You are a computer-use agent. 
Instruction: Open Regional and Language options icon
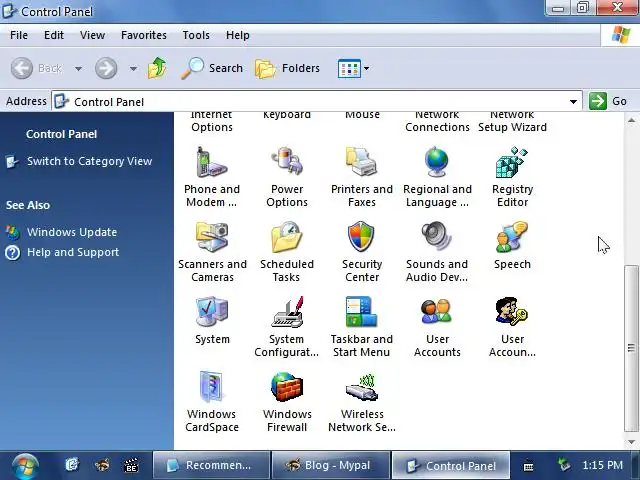pyautogui.click(x=437, y=161)
